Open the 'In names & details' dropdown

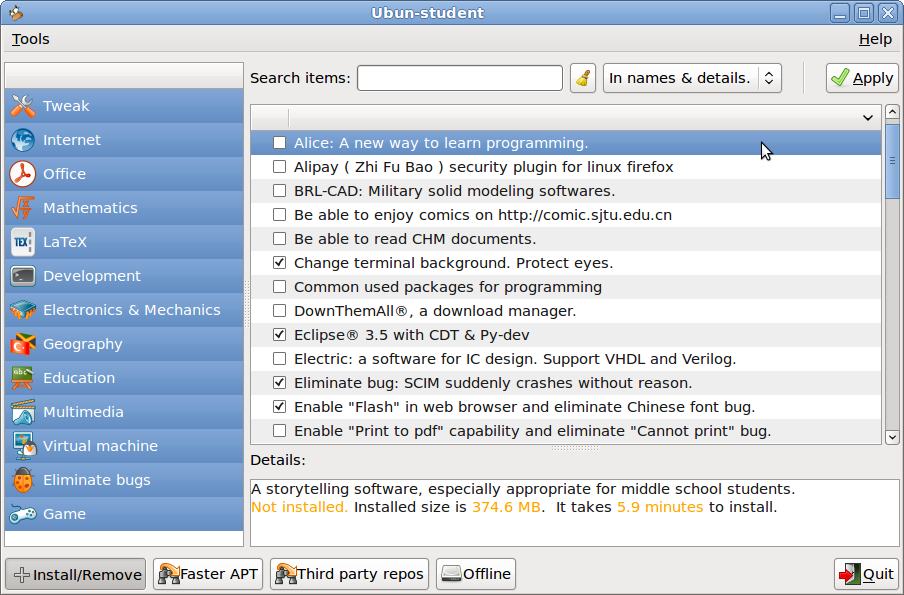pyautogui.click(x=692, y=77)
